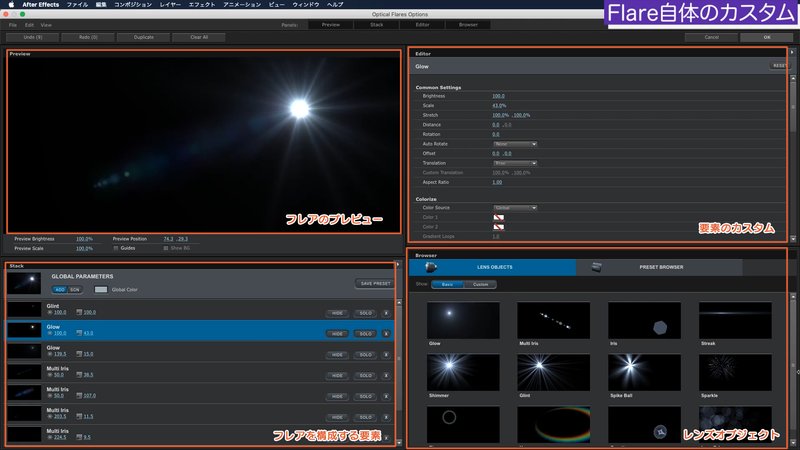The height and width of the screenshot is (450, 800).
Task: Add the rainbow arc lens object thumbnail
Action: click(554, 424)
